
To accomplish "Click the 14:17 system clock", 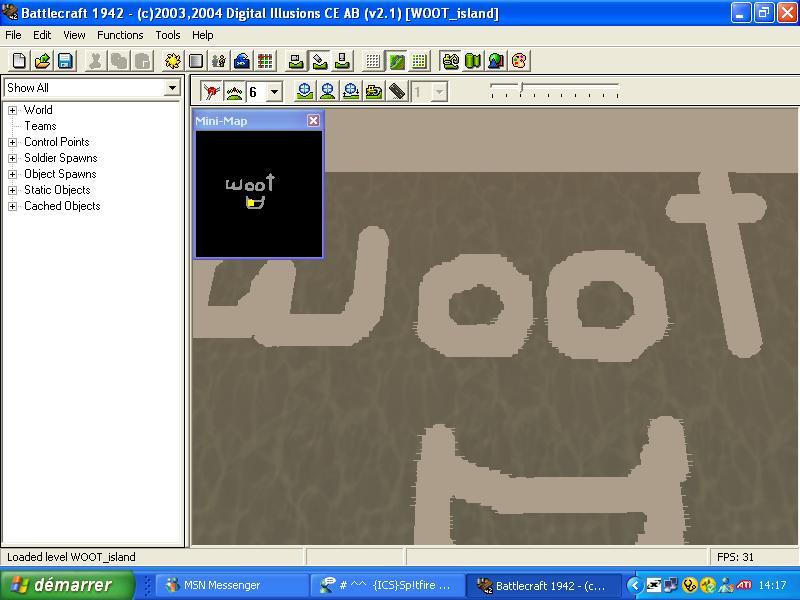I will click(x=772, y=585).
